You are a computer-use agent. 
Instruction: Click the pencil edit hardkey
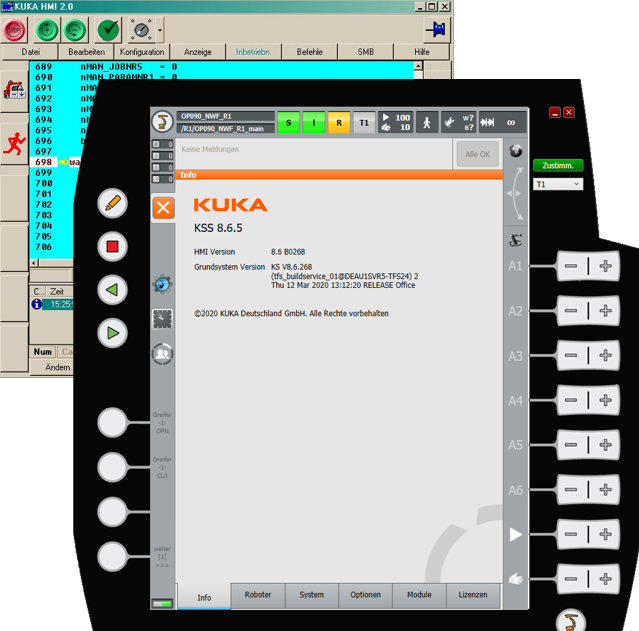point(112,203)
